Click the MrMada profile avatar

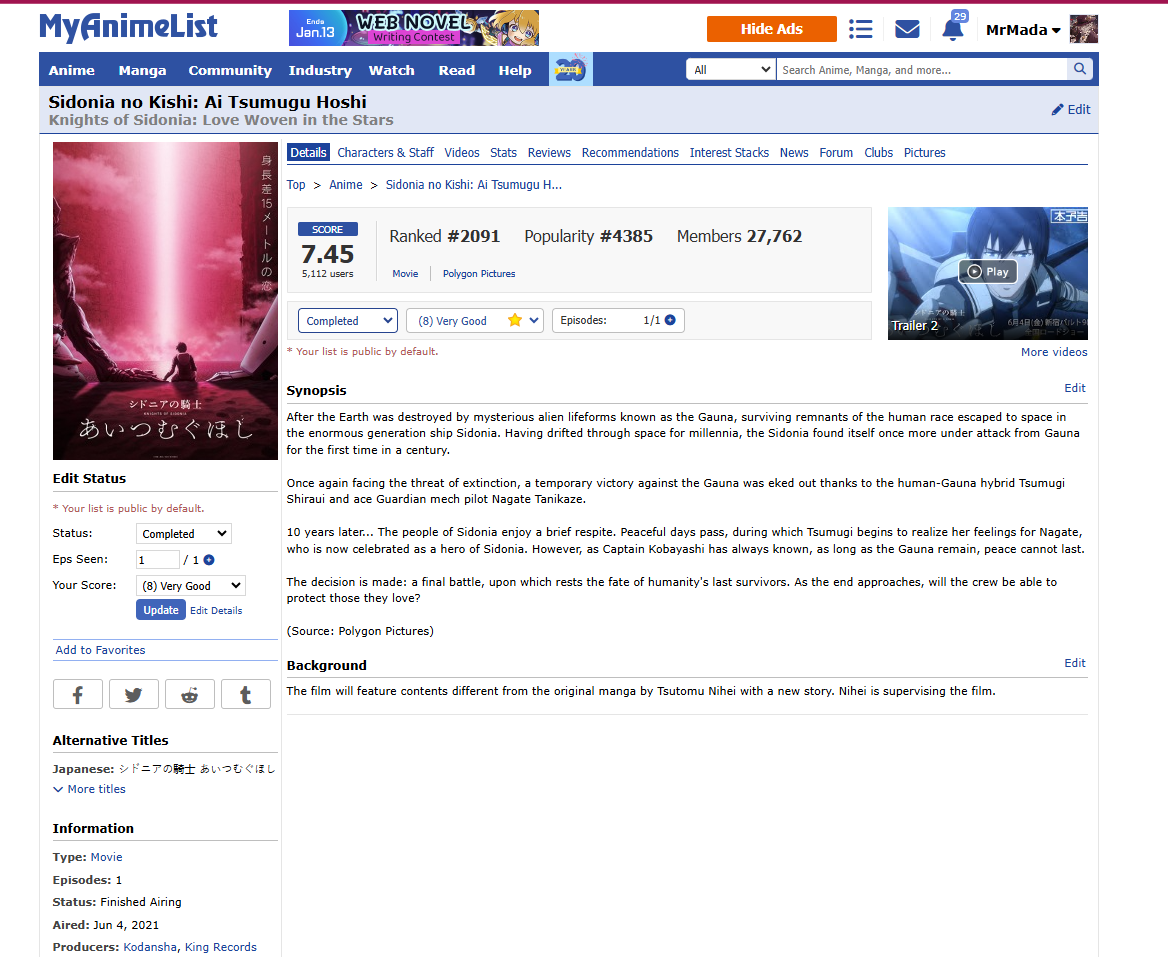pos(1084,29)
